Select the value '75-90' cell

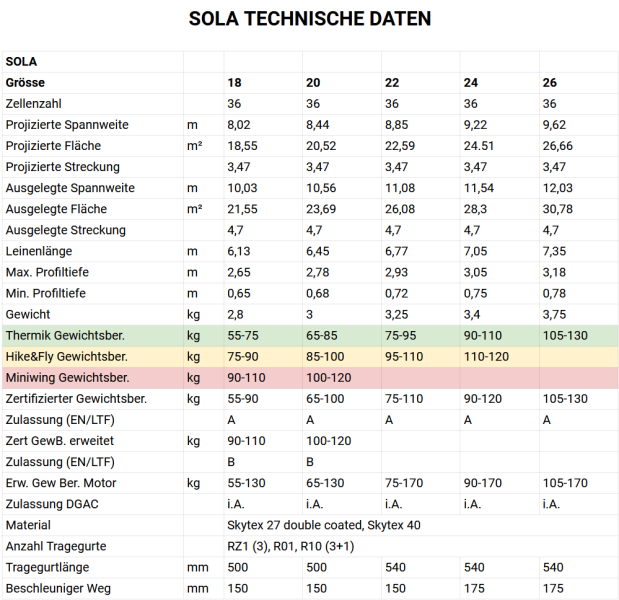[x=243, y=356]
